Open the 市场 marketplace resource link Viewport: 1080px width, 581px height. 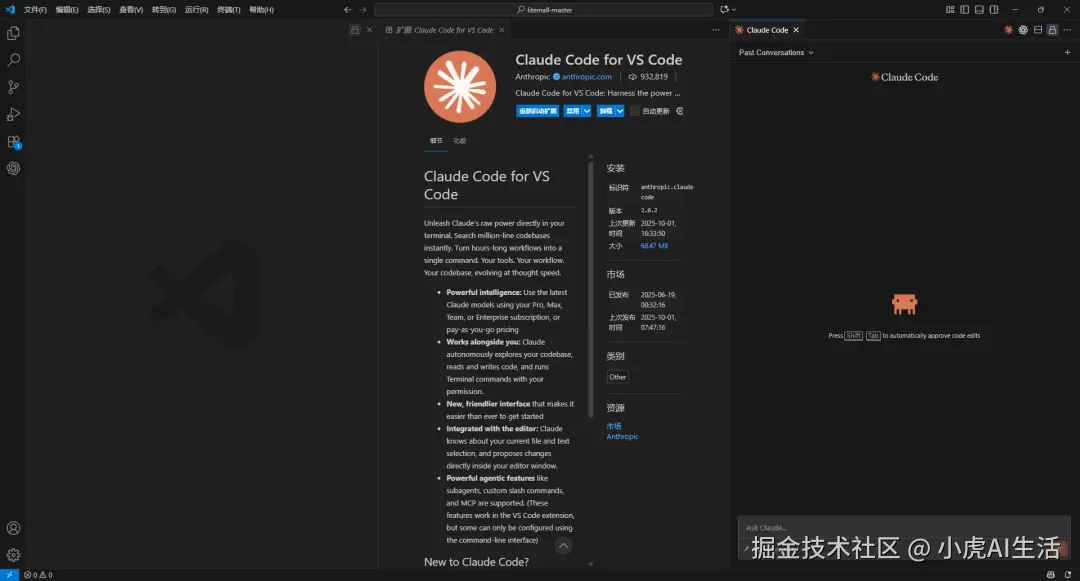coord(614,426)
